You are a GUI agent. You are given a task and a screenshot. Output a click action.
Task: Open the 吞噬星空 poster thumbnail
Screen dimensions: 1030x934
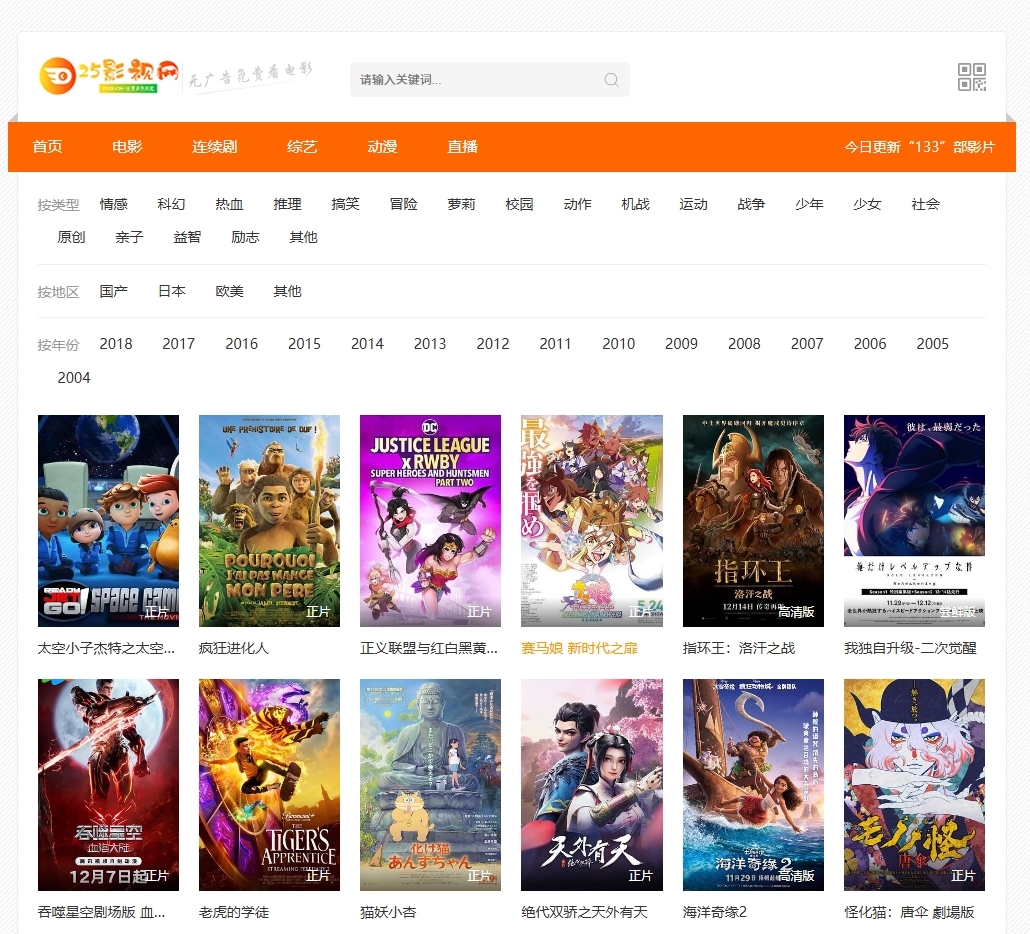(x=108, y=785)
